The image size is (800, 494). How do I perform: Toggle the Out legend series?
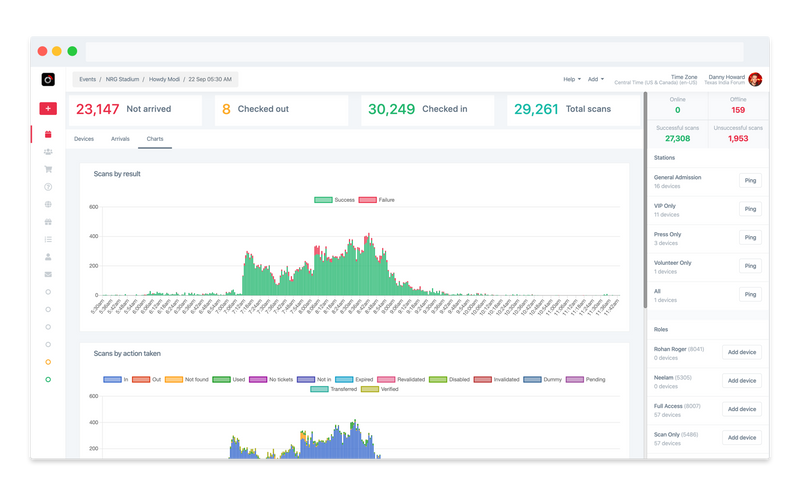[x=146, y=380]
